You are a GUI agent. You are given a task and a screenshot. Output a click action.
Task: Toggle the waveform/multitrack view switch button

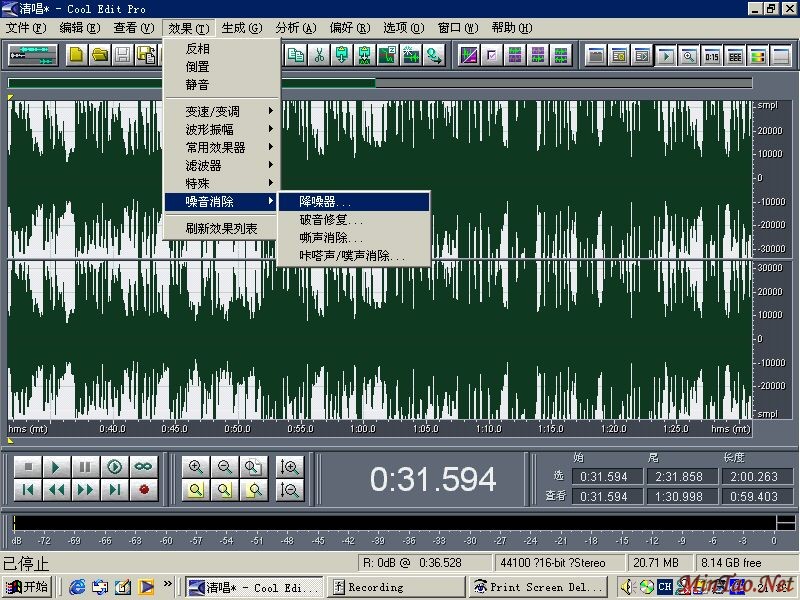pos(33,55)
